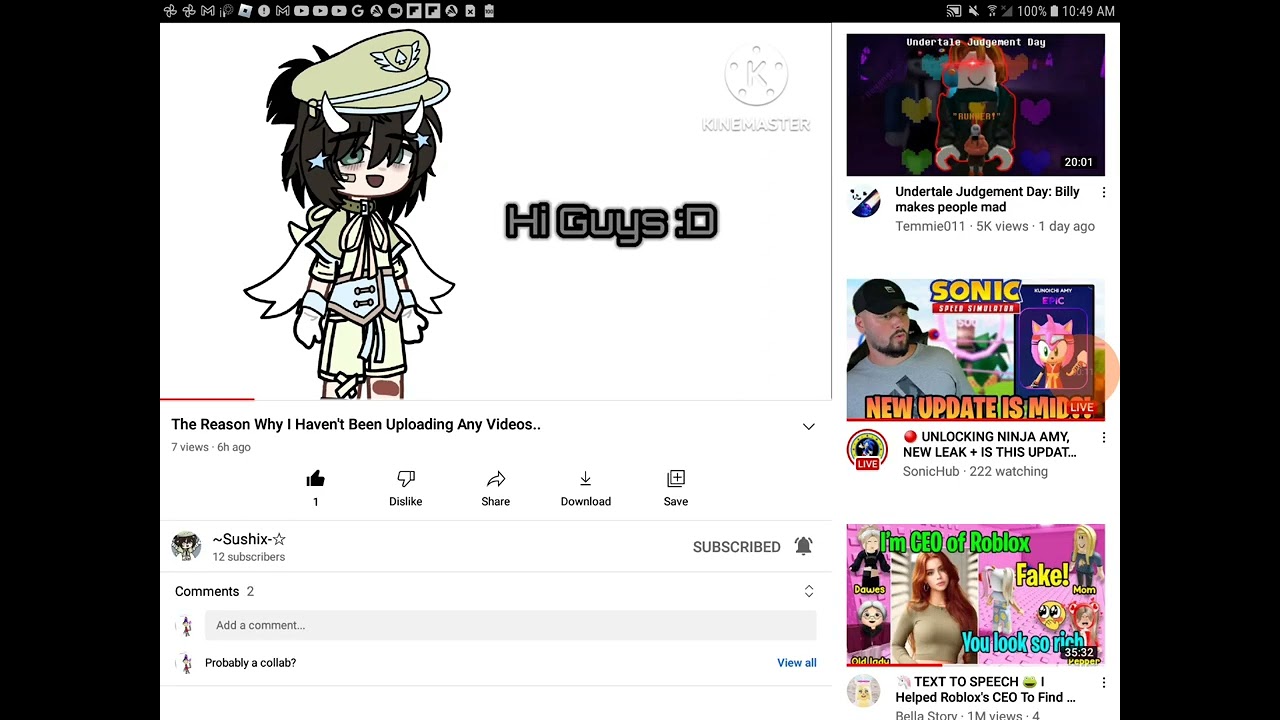Viewport: 1280px width, 720px height.
Task: Click the Probably a collab? comment
Action: point(250,663)
